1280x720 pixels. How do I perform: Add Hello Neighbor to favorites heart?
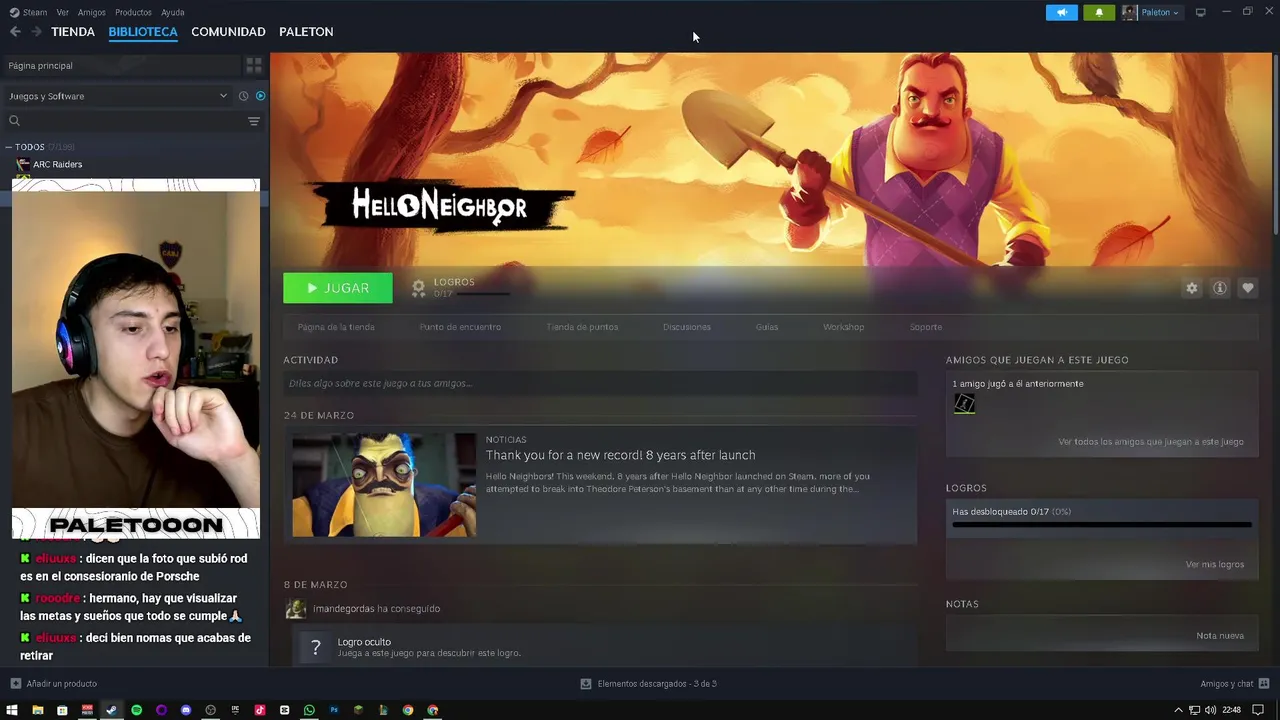1248,288
